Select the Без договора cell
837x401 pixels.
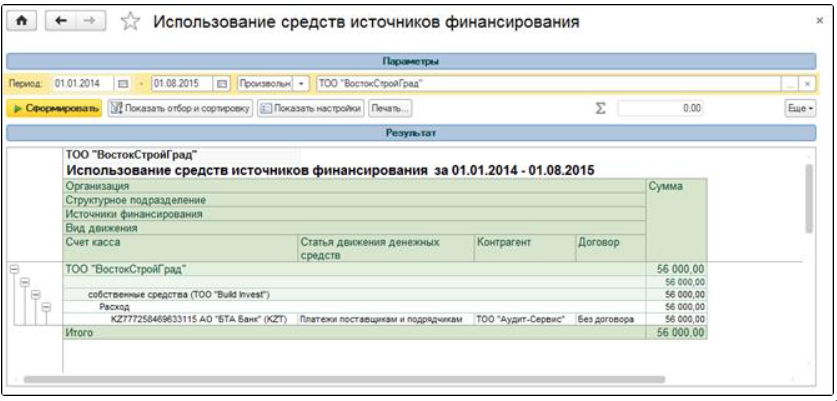(611, 319)
